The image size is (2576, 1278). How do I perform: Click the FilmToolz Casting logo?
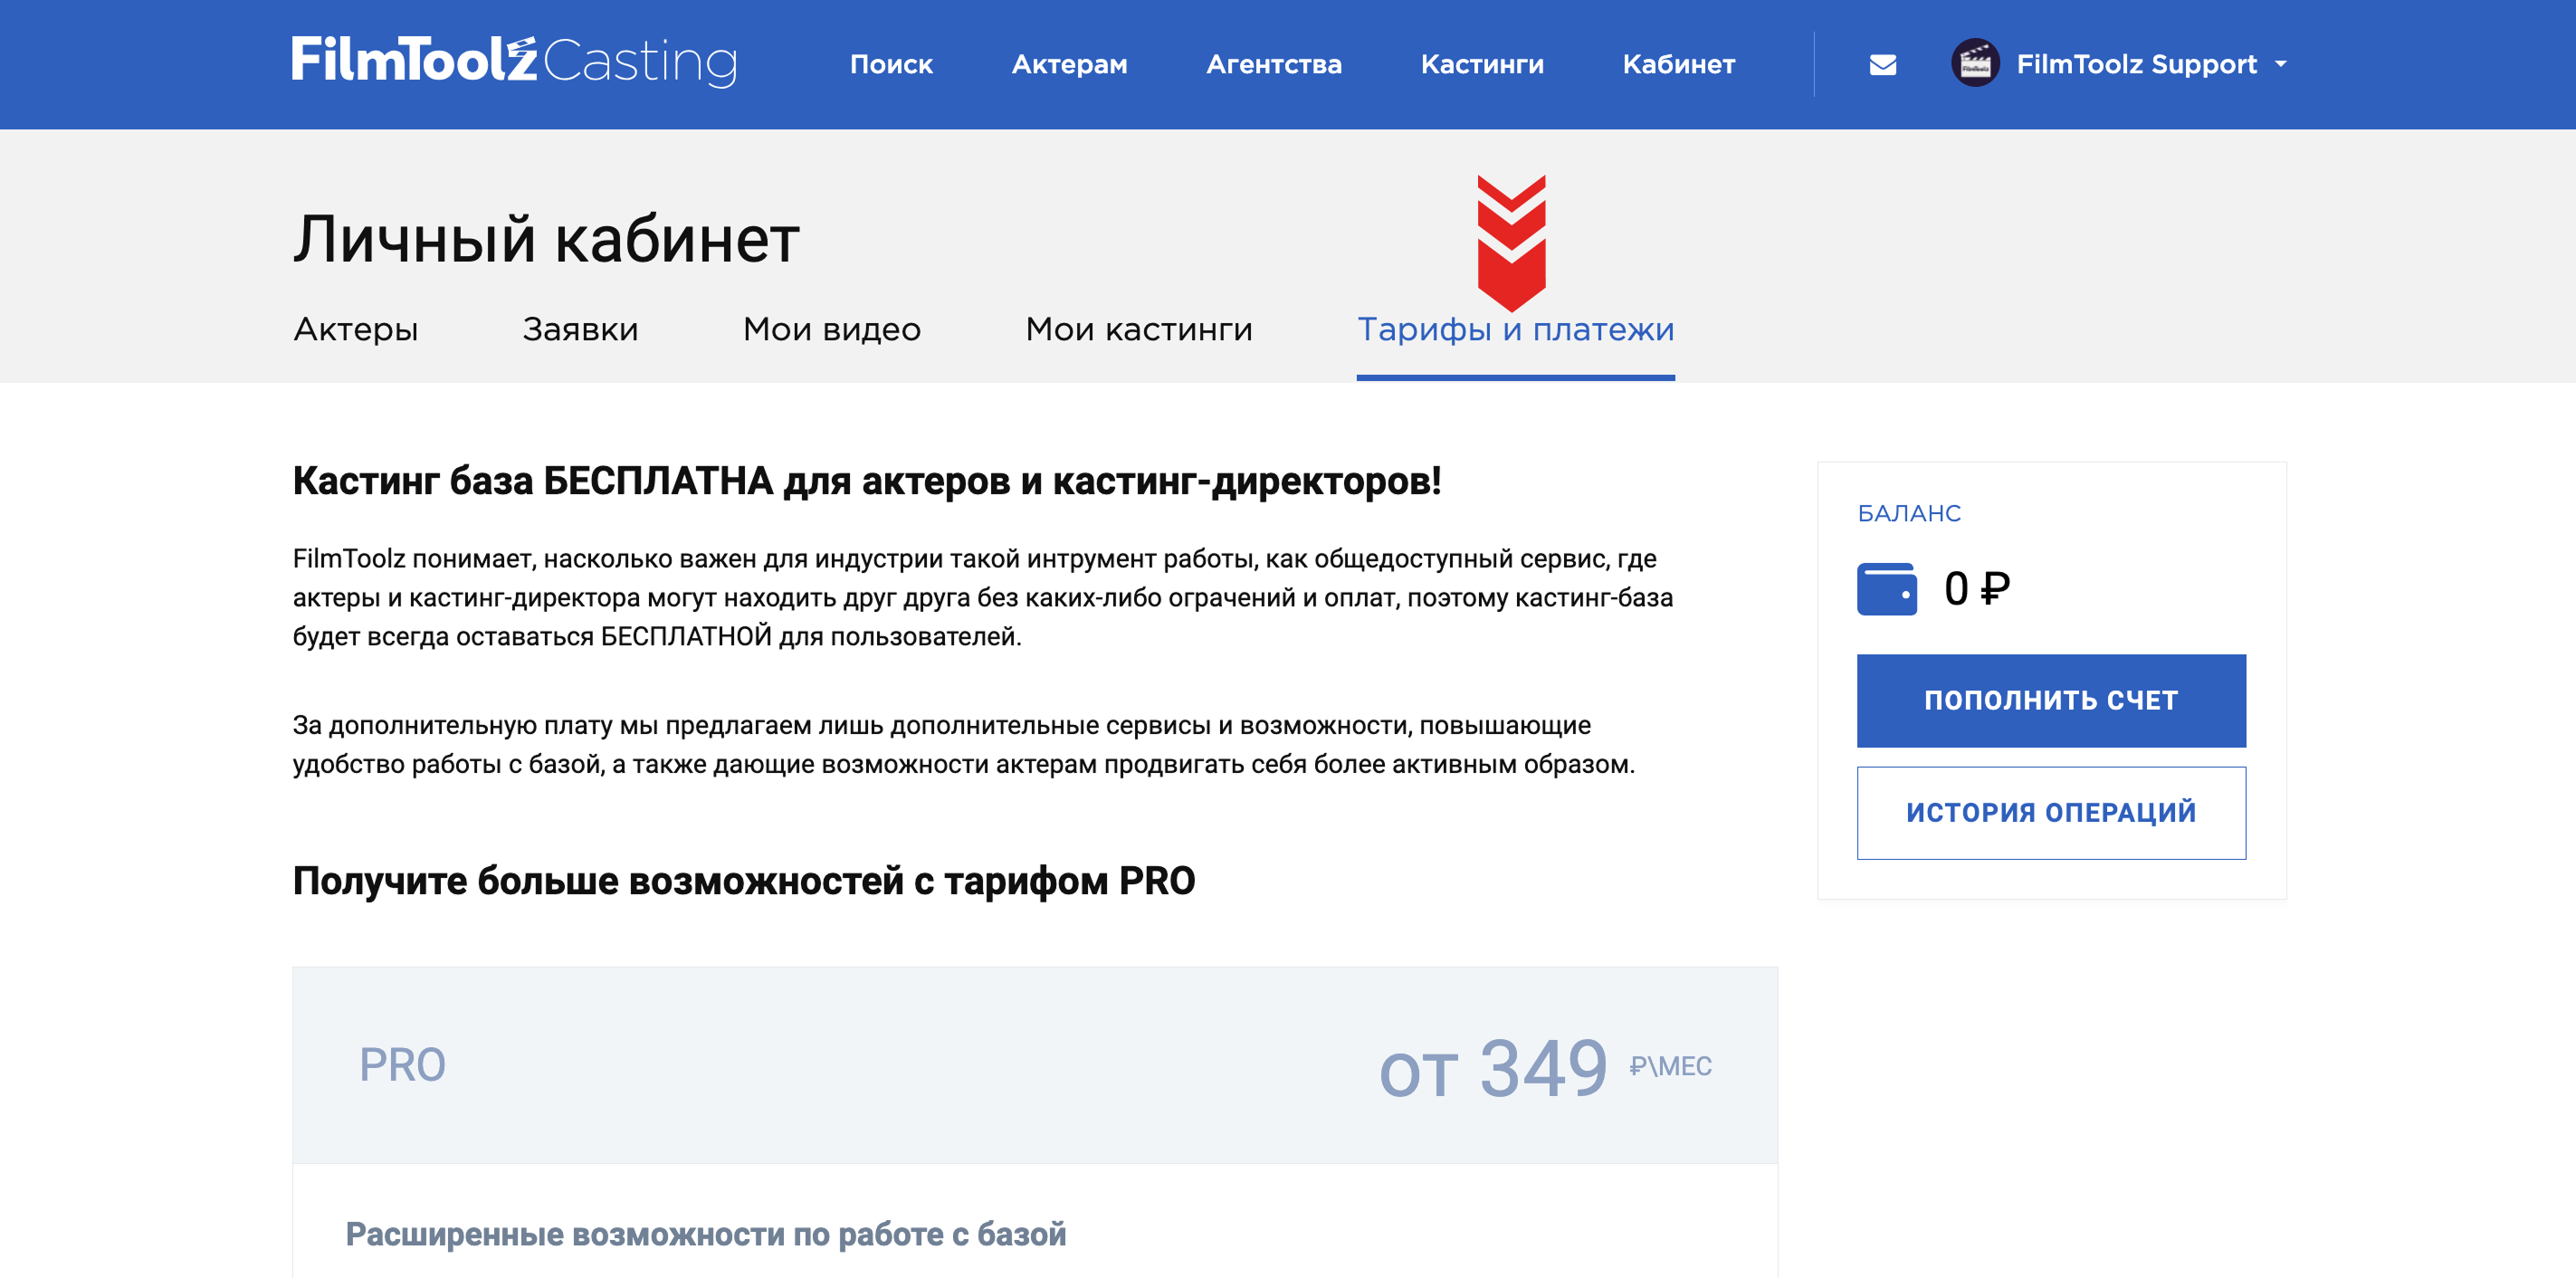click(x=514, y=61)
